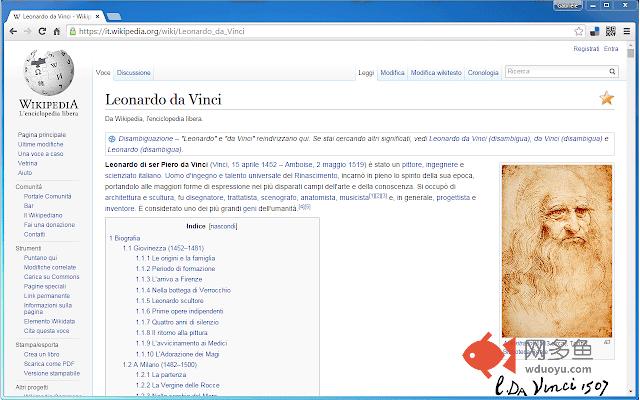Open Elemento Wikidata link
The width and height of the screenshot is (640, 400).
pyautogui.click(x=49, y=321)
